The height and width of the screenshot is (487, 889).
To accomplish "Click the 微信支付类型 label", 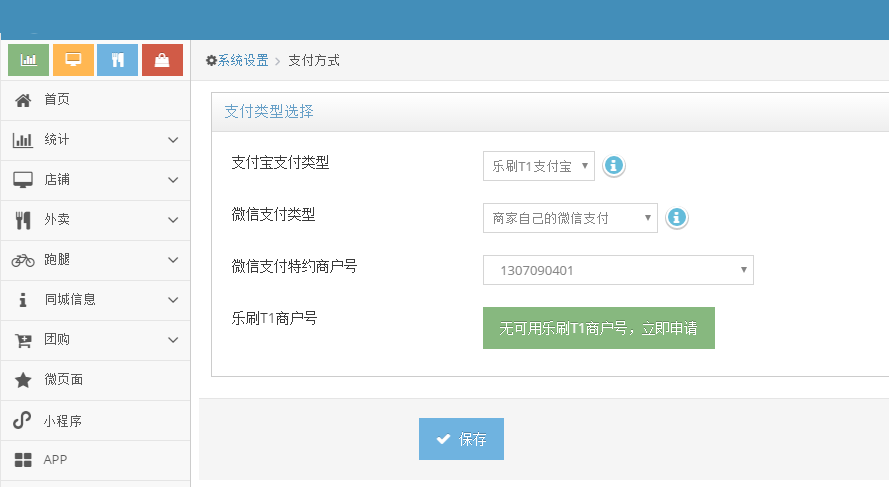I will [273, 214].
